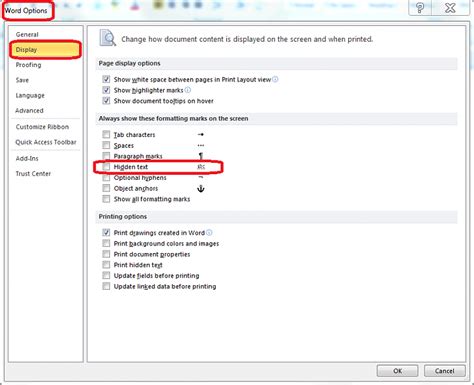The width and height of the screenshot is (474, 385).
Task: Select the Quick Access Toolbar category
Action: click(46, 142)
